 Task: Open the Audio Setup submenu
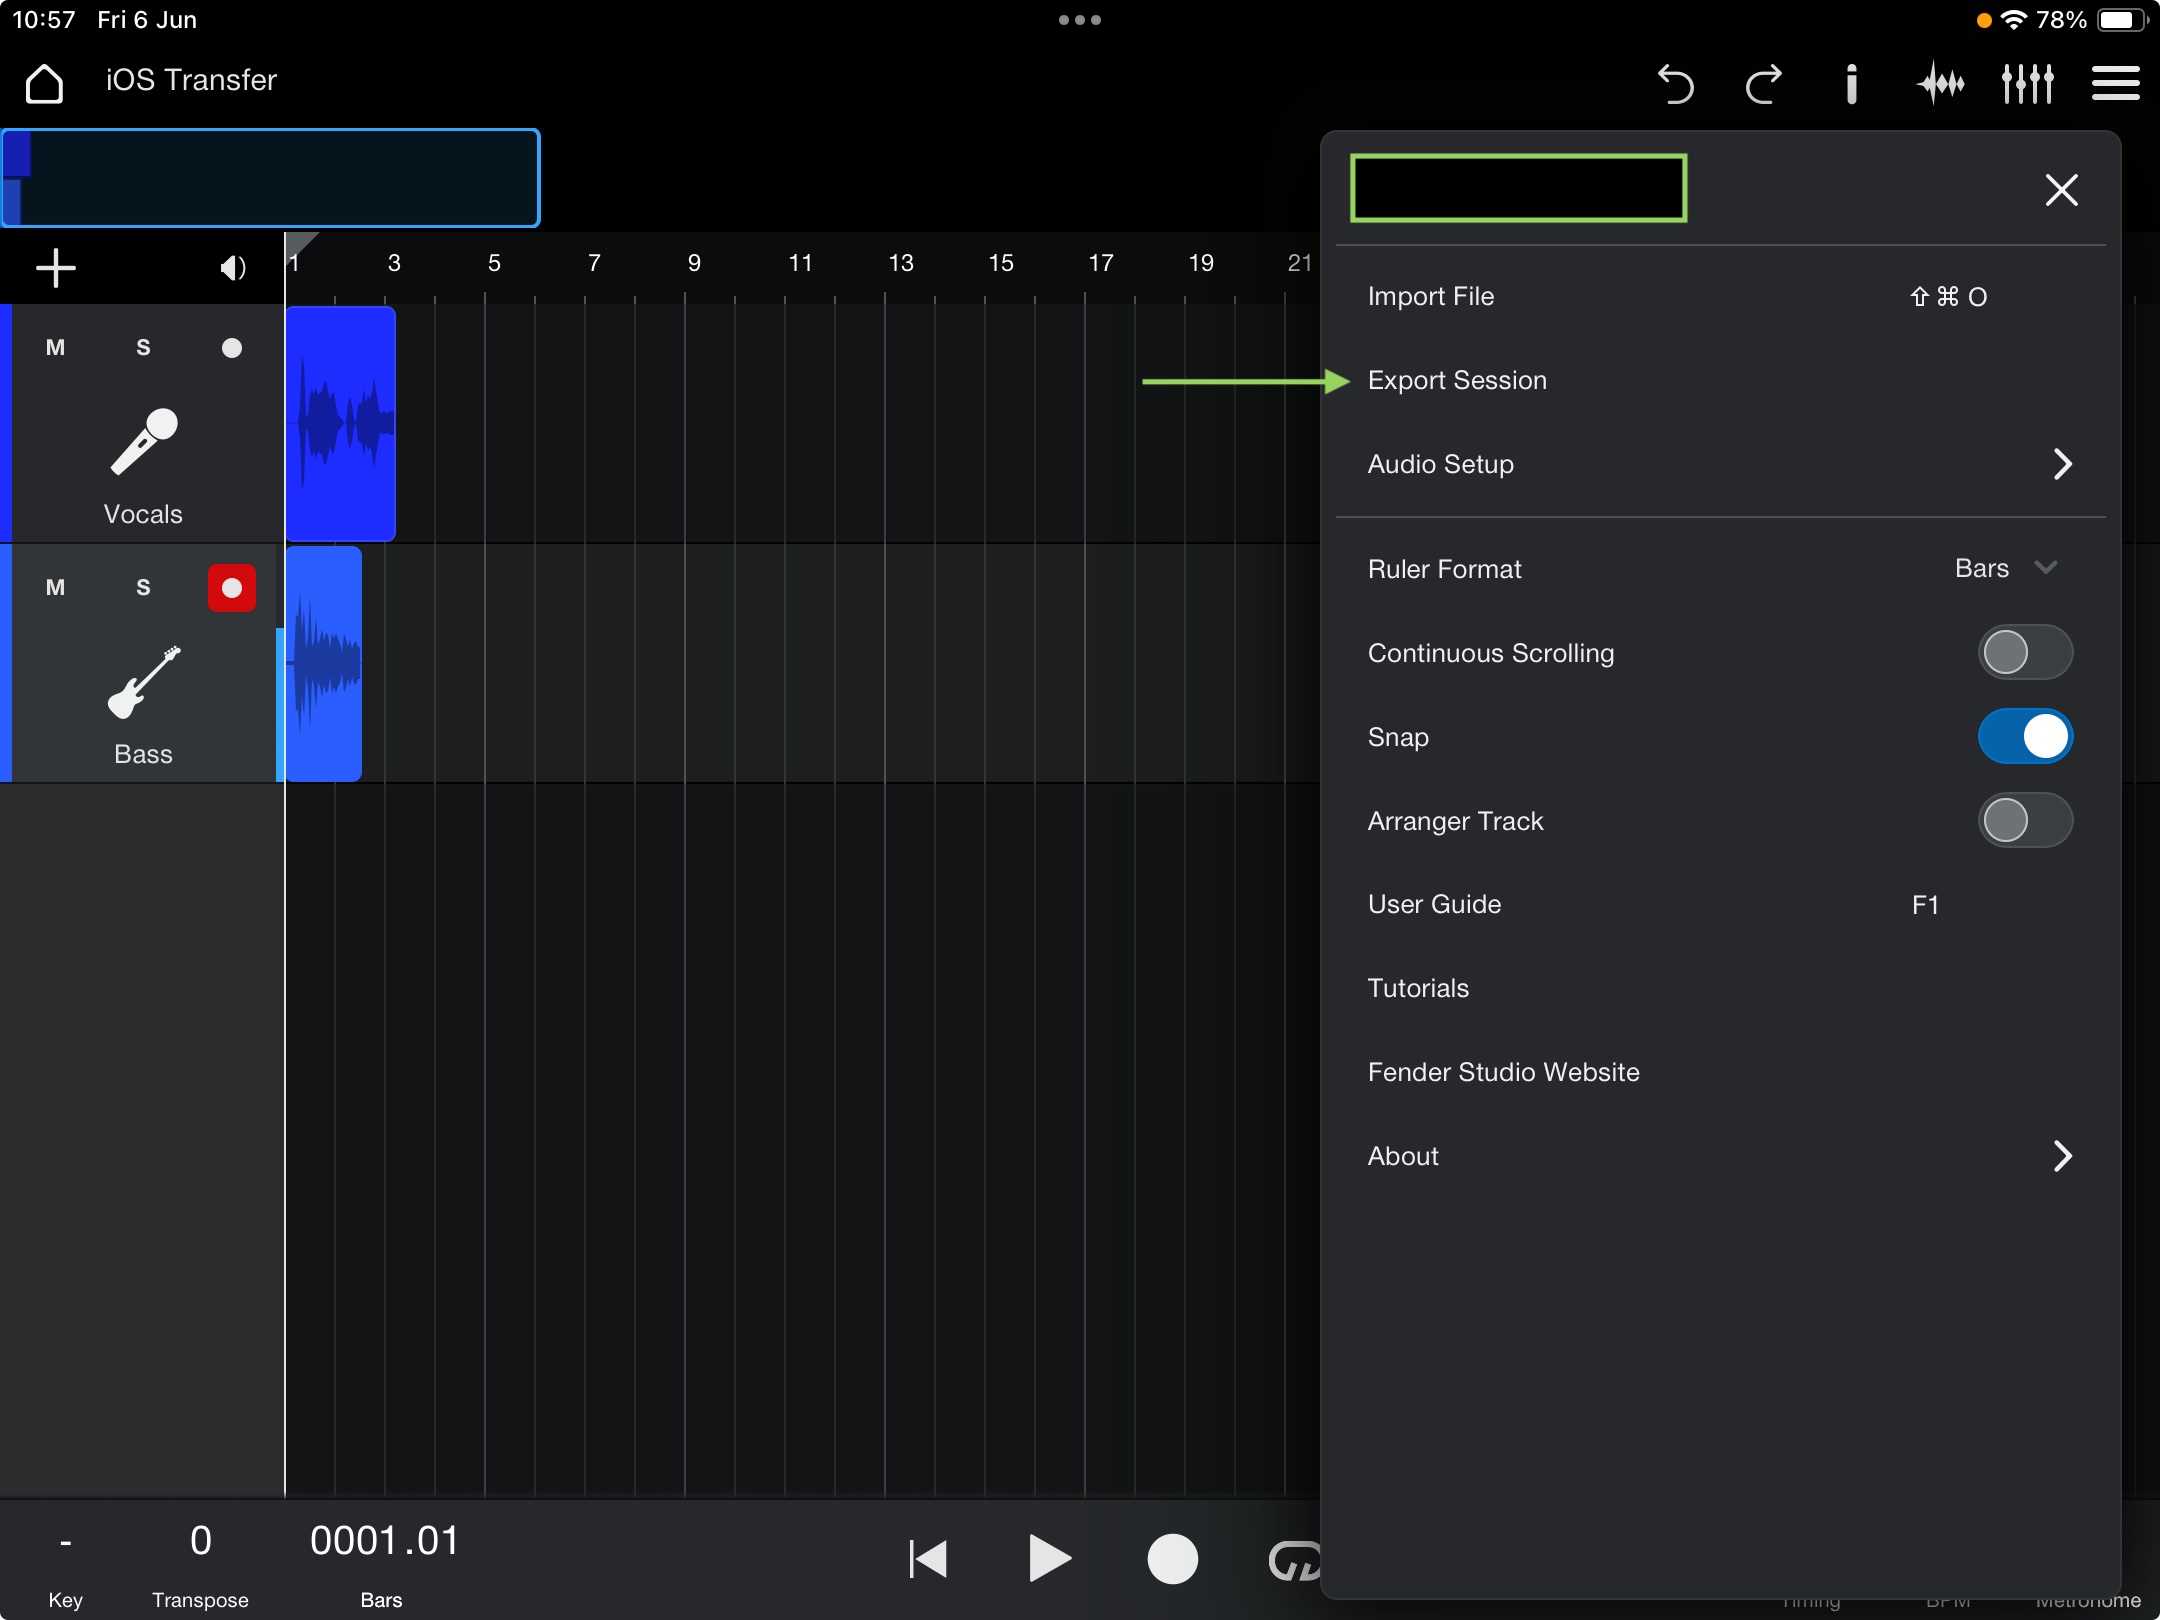pos(1720,464)
